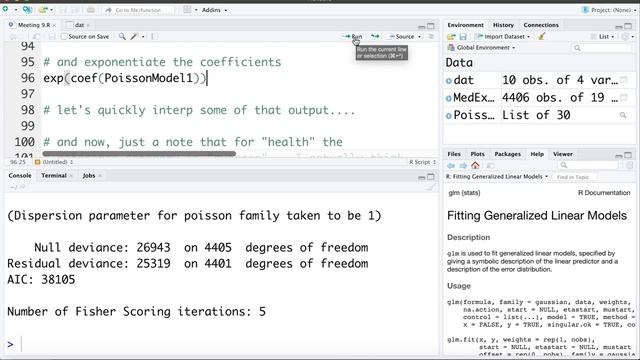Click the environment search field
The image size is (640, 360).
tap(602, 48)
